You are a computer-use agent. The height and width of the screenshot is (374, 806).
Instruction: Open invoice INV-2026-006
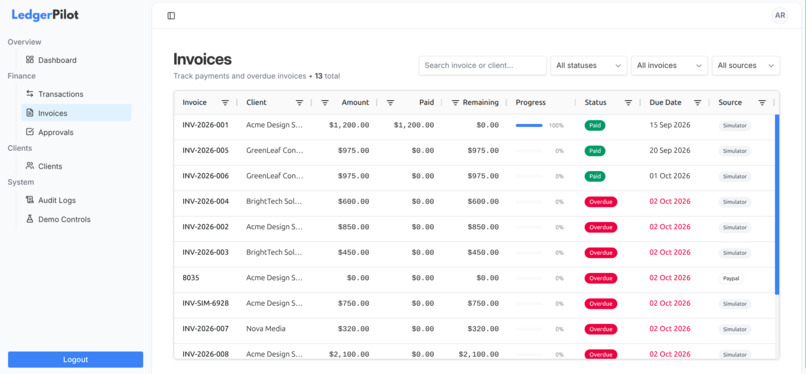coord(206,176)
